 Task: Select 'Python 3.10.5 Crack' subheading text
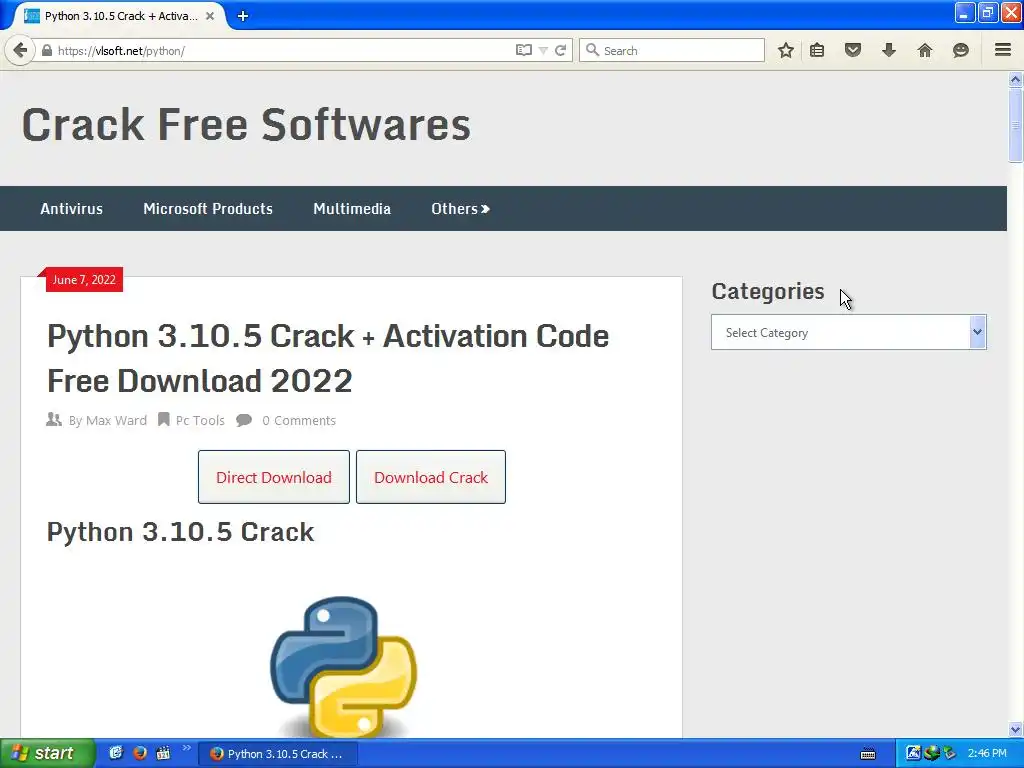click(181, 532)
